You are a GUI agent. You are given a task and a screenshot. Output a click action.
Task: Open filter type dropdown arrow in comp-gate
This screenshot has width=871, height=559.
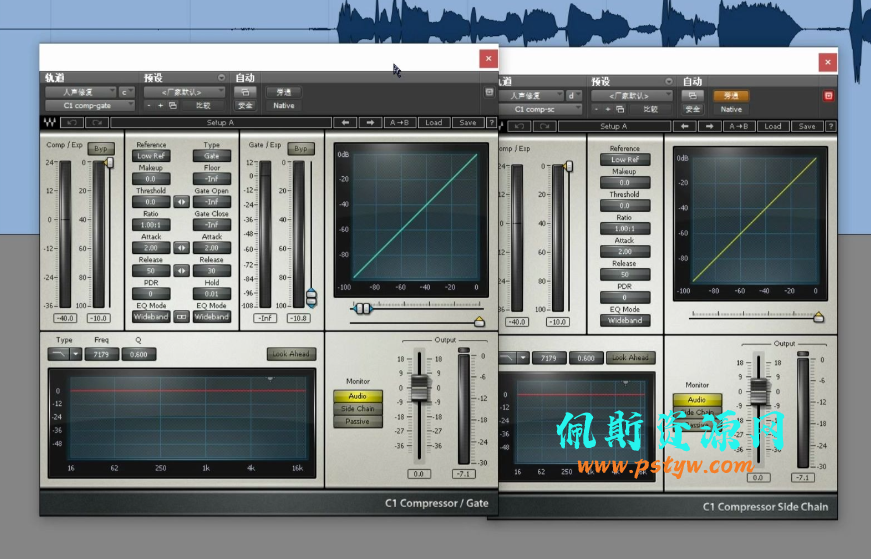pos(76,355)
